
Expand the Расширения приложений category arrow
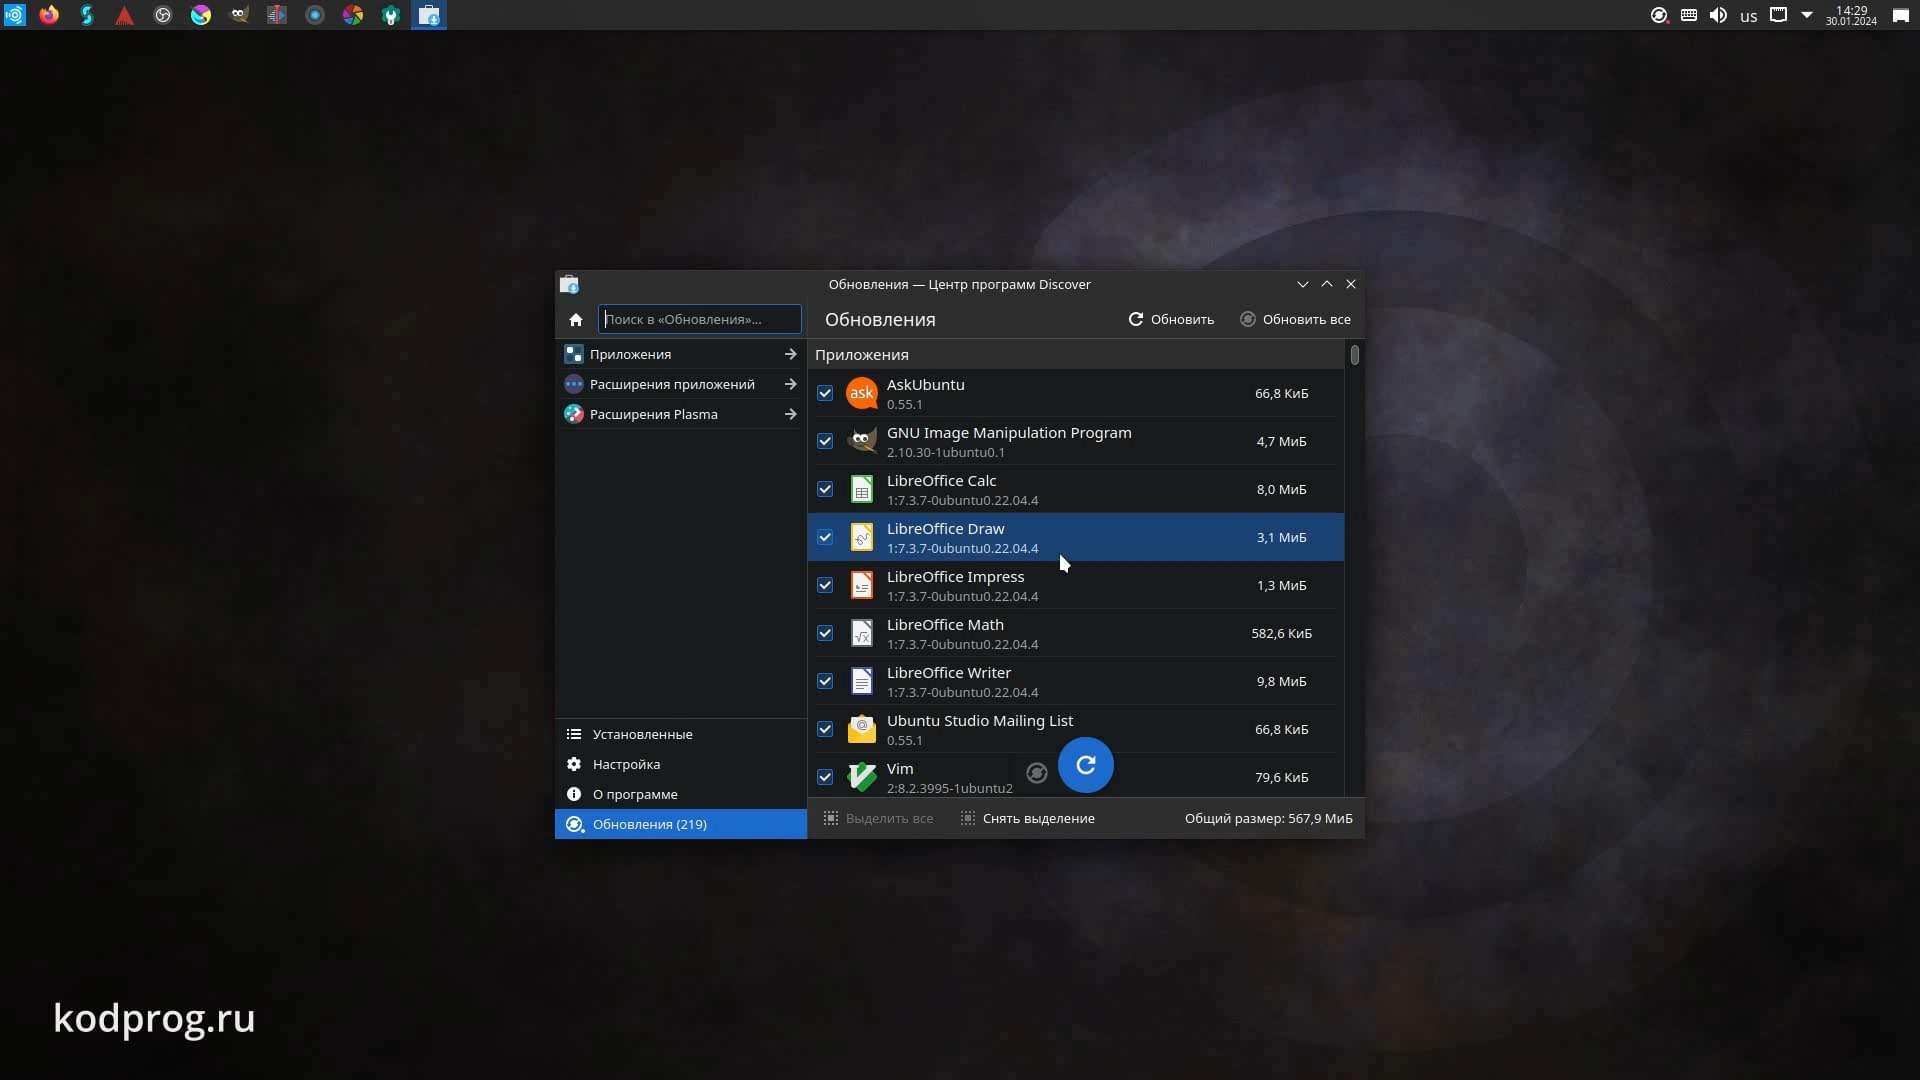[790, 384]
